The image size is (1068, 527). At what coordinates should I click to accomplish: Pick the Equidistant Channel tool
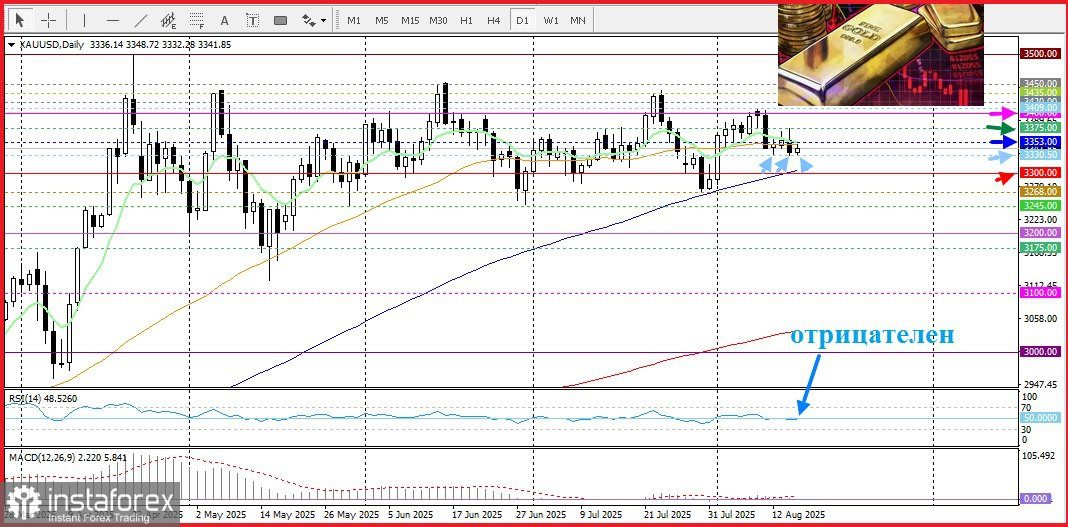coord(169,20)
